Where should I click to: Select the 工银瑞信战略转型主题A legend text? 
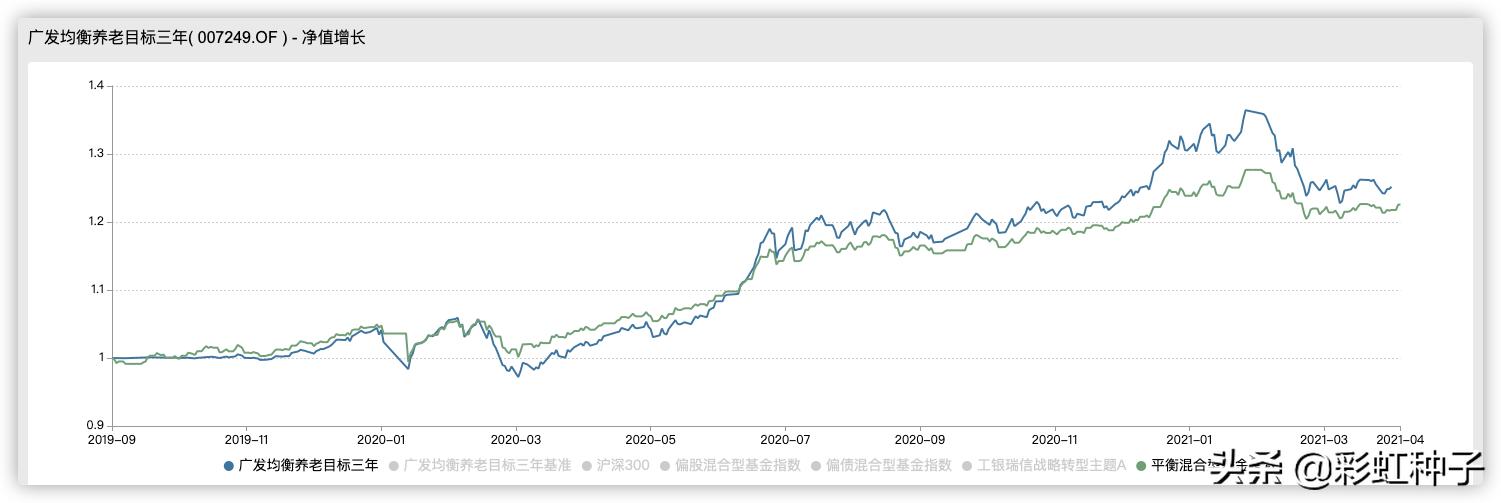[x=1052, y=465]
